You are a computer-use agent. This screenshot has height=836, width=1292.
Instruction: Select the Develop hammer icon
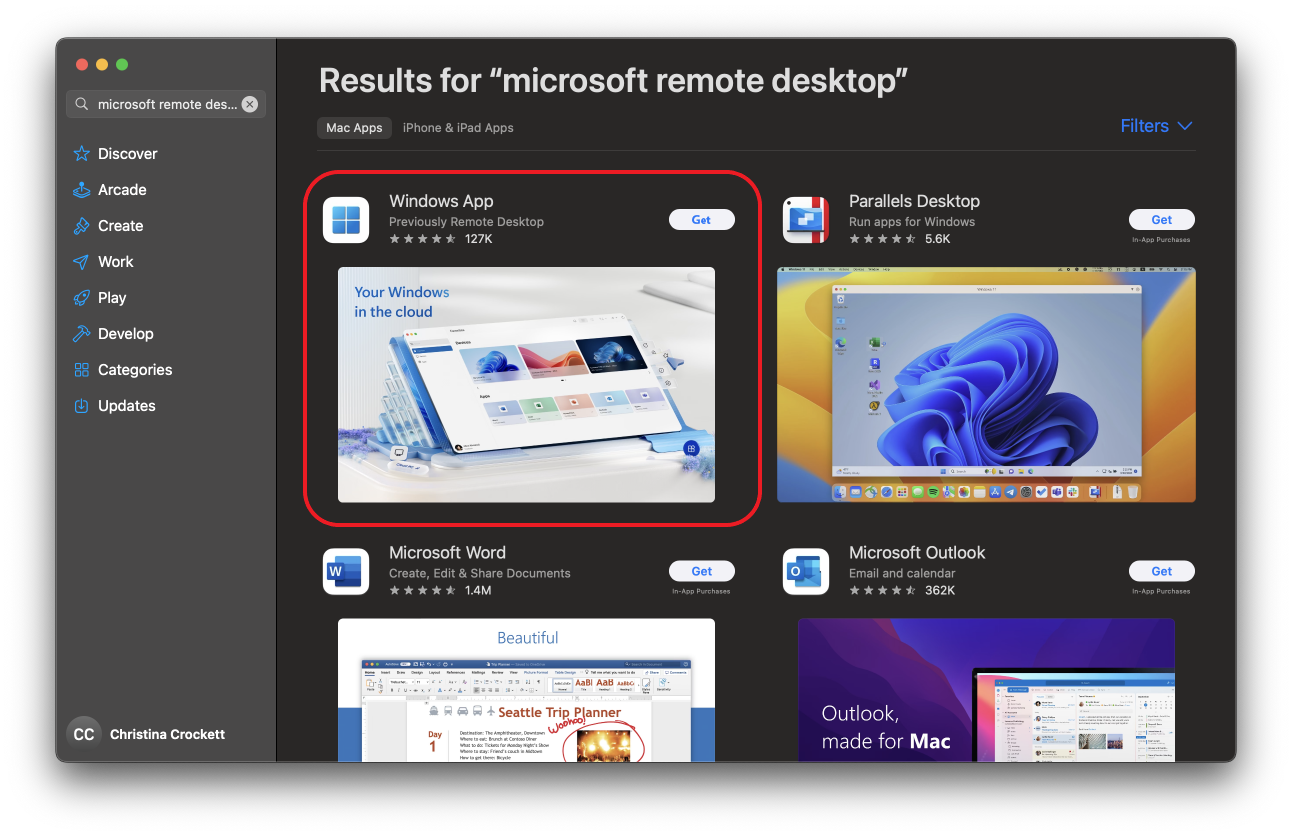pos(82,334)
